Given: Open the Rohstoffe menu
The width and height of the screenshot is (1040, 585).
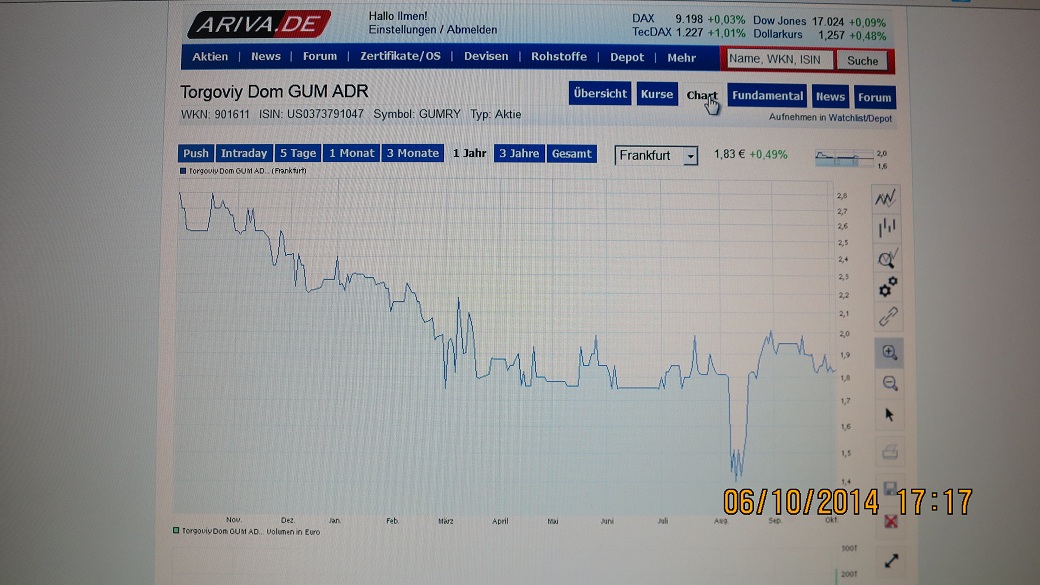Looking at the screenshot, I should [x=558, y=56].
